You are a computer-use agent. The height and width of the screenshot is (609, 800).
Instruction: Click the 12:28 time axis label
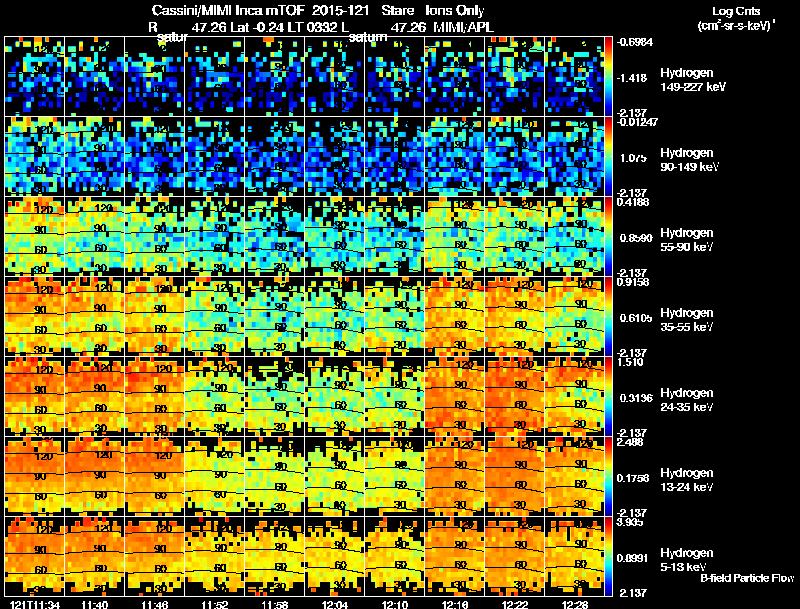pyautogui.click(x=574, y=604)
